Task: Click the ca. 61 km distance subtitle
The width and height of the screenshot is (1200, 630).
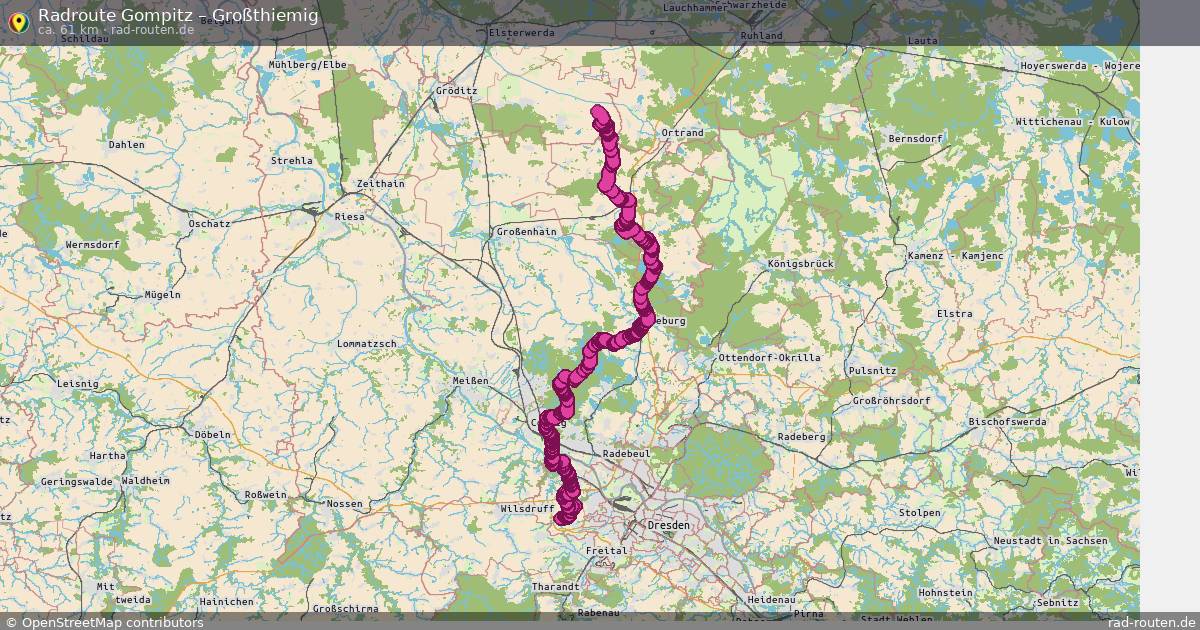Action: 68,29
